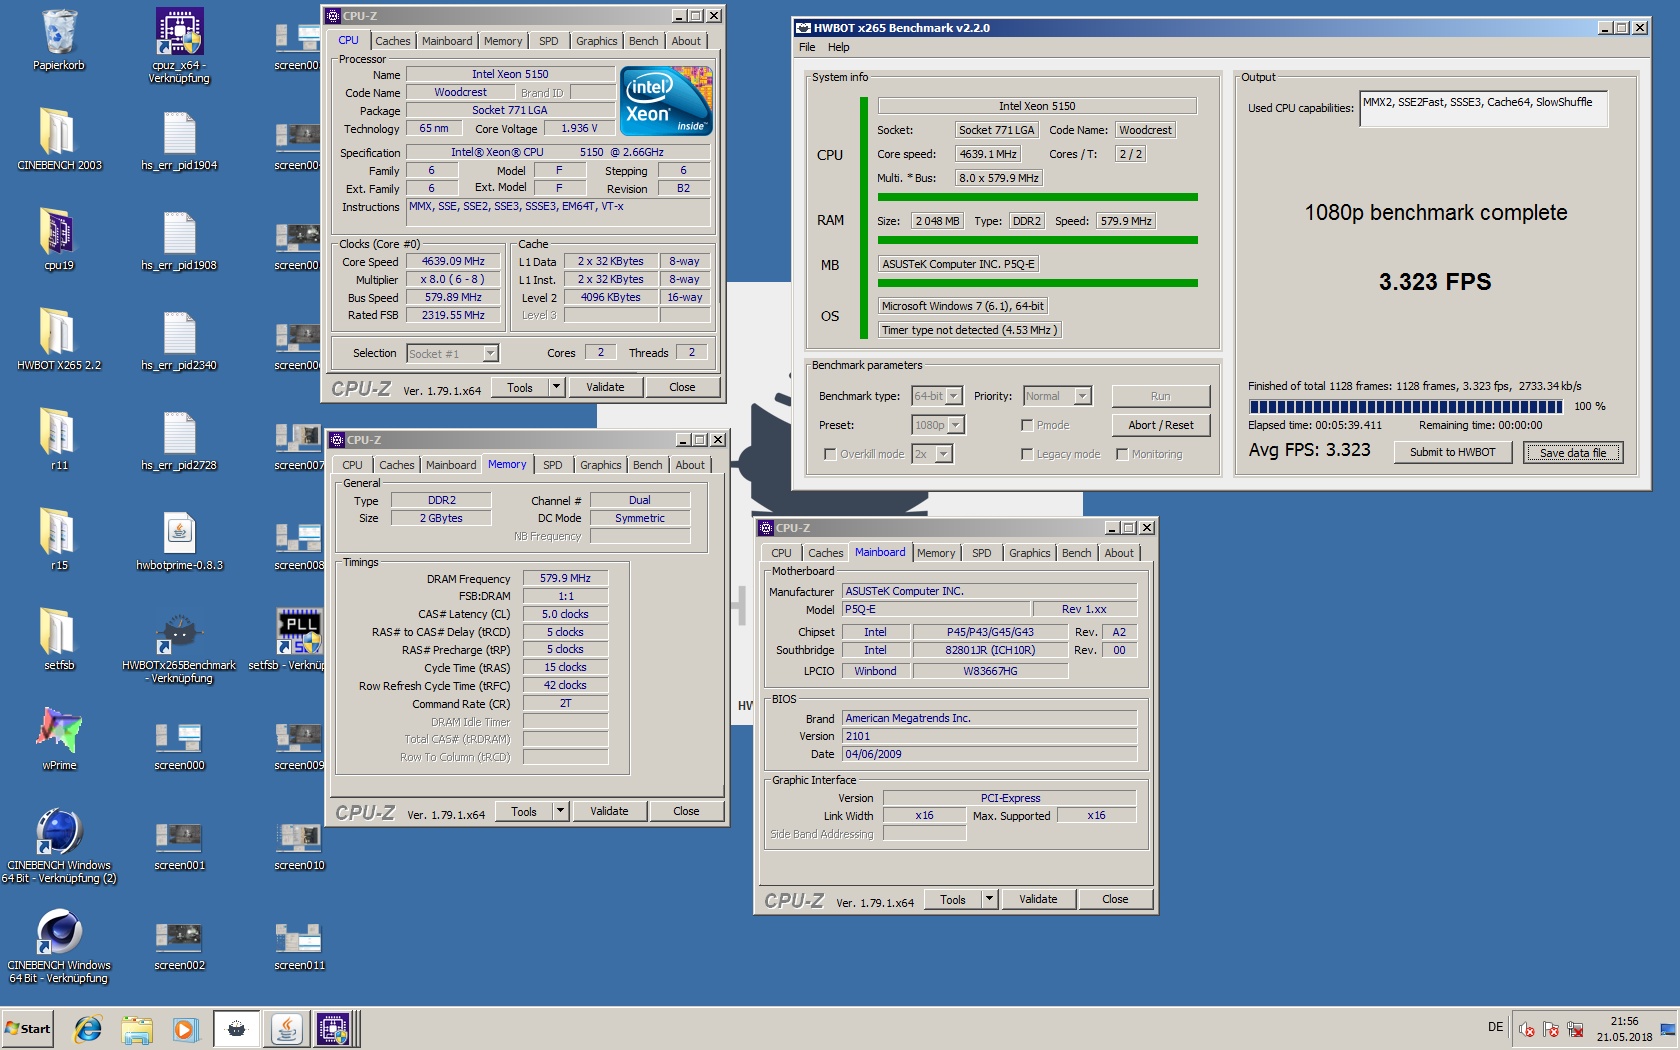Switch to Bench tab in top CPU-Z window
The width and height of the screenshot is (1680, 1050).
(x=643, y=41)
